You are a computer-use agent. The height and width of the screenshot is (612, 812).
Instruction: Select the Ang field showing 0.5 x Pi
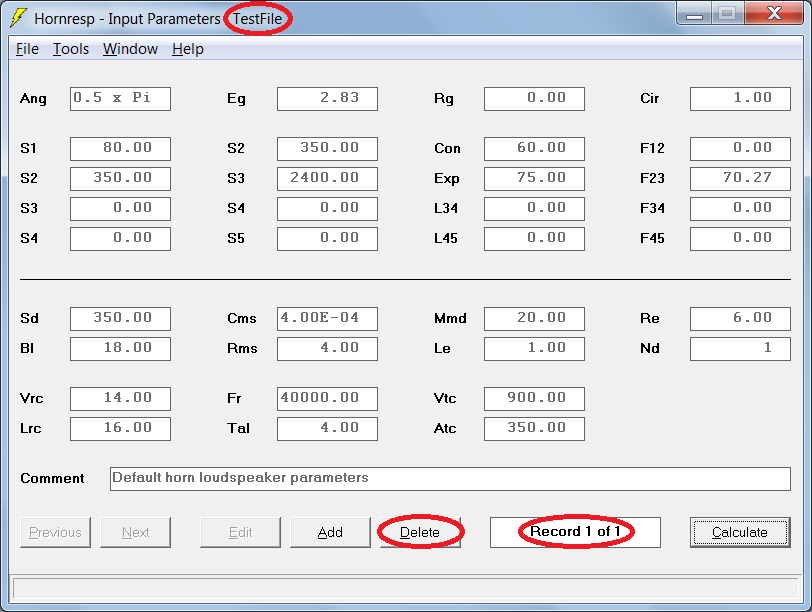pos(120,99)
